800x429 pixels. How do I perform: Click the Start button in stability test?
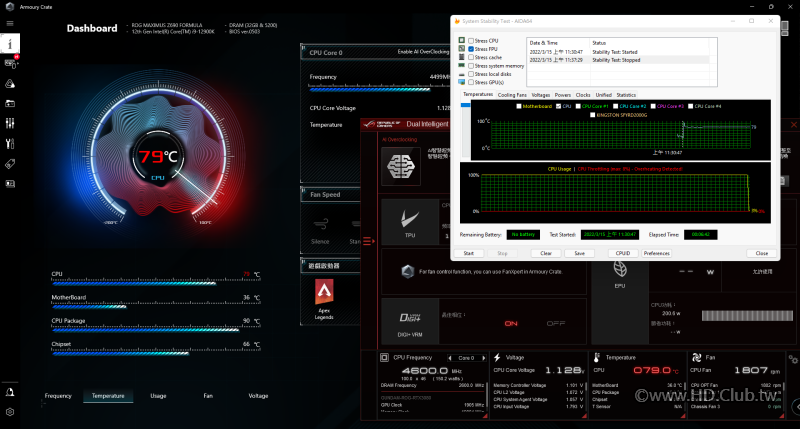468,253
